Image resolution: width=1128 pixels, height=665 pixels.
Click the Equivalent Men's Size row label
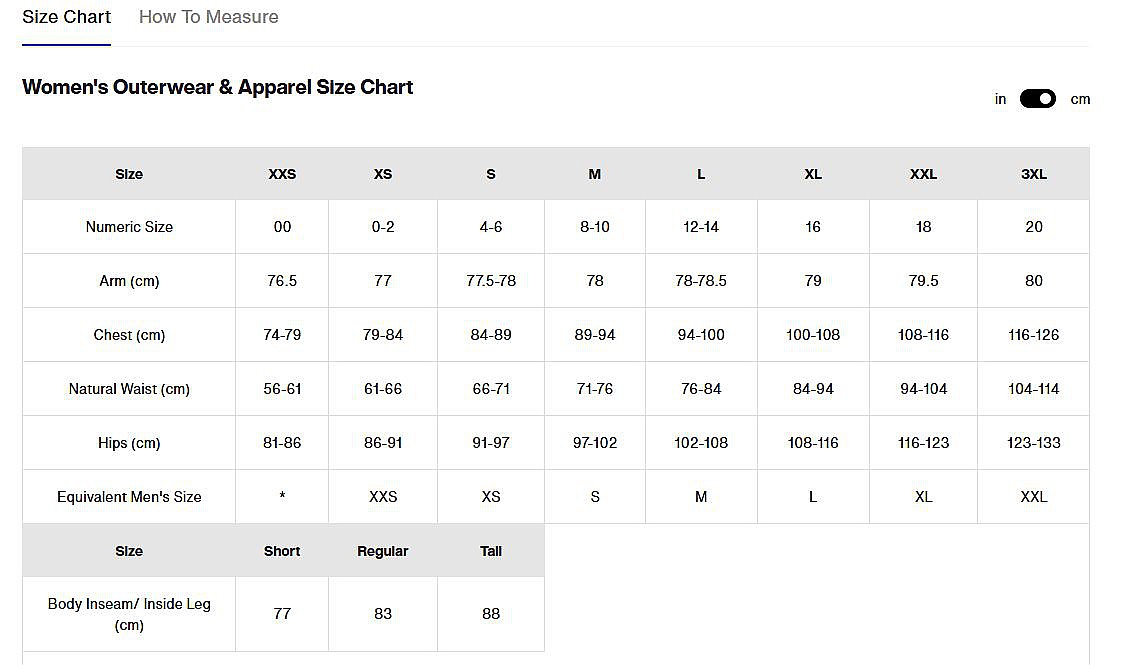pyautogui.click(x=129, y=497)
